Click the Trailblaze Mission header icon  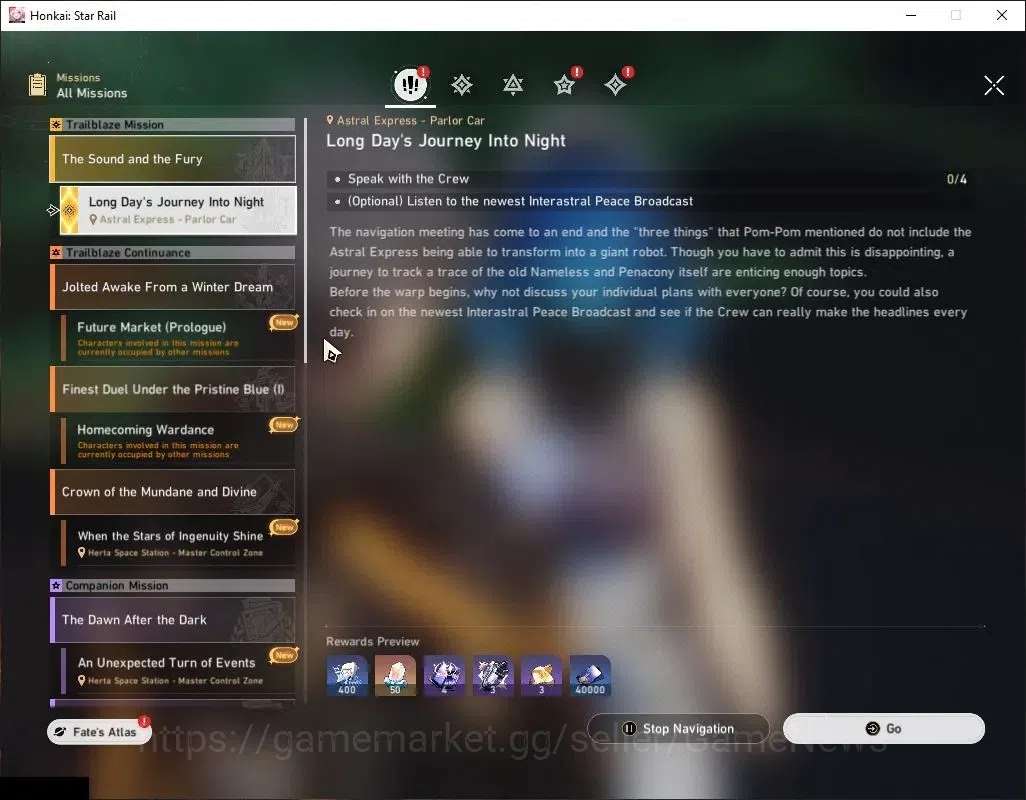56,125
